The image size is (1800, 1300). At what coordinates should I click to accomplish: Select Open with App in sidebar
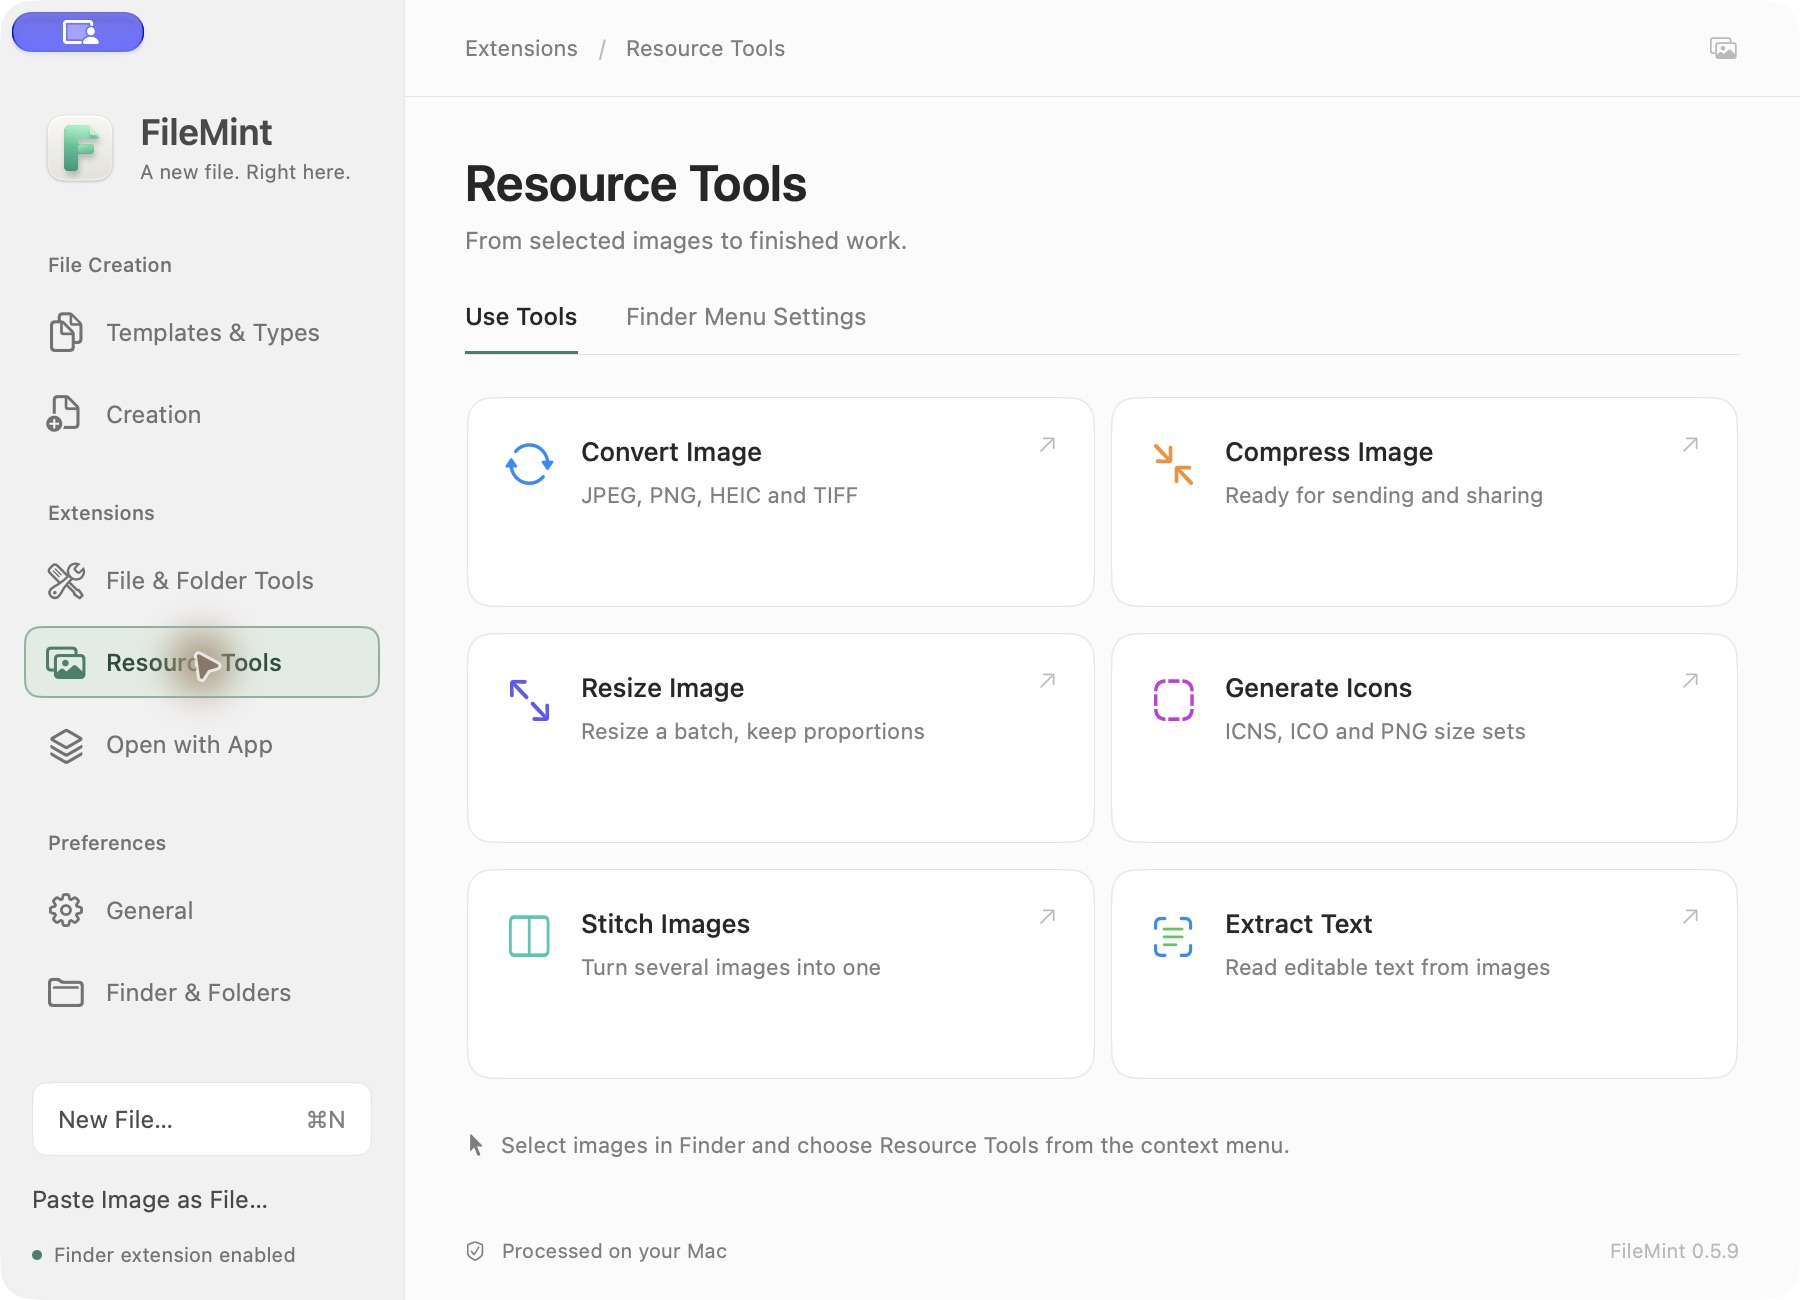point(202,745)
